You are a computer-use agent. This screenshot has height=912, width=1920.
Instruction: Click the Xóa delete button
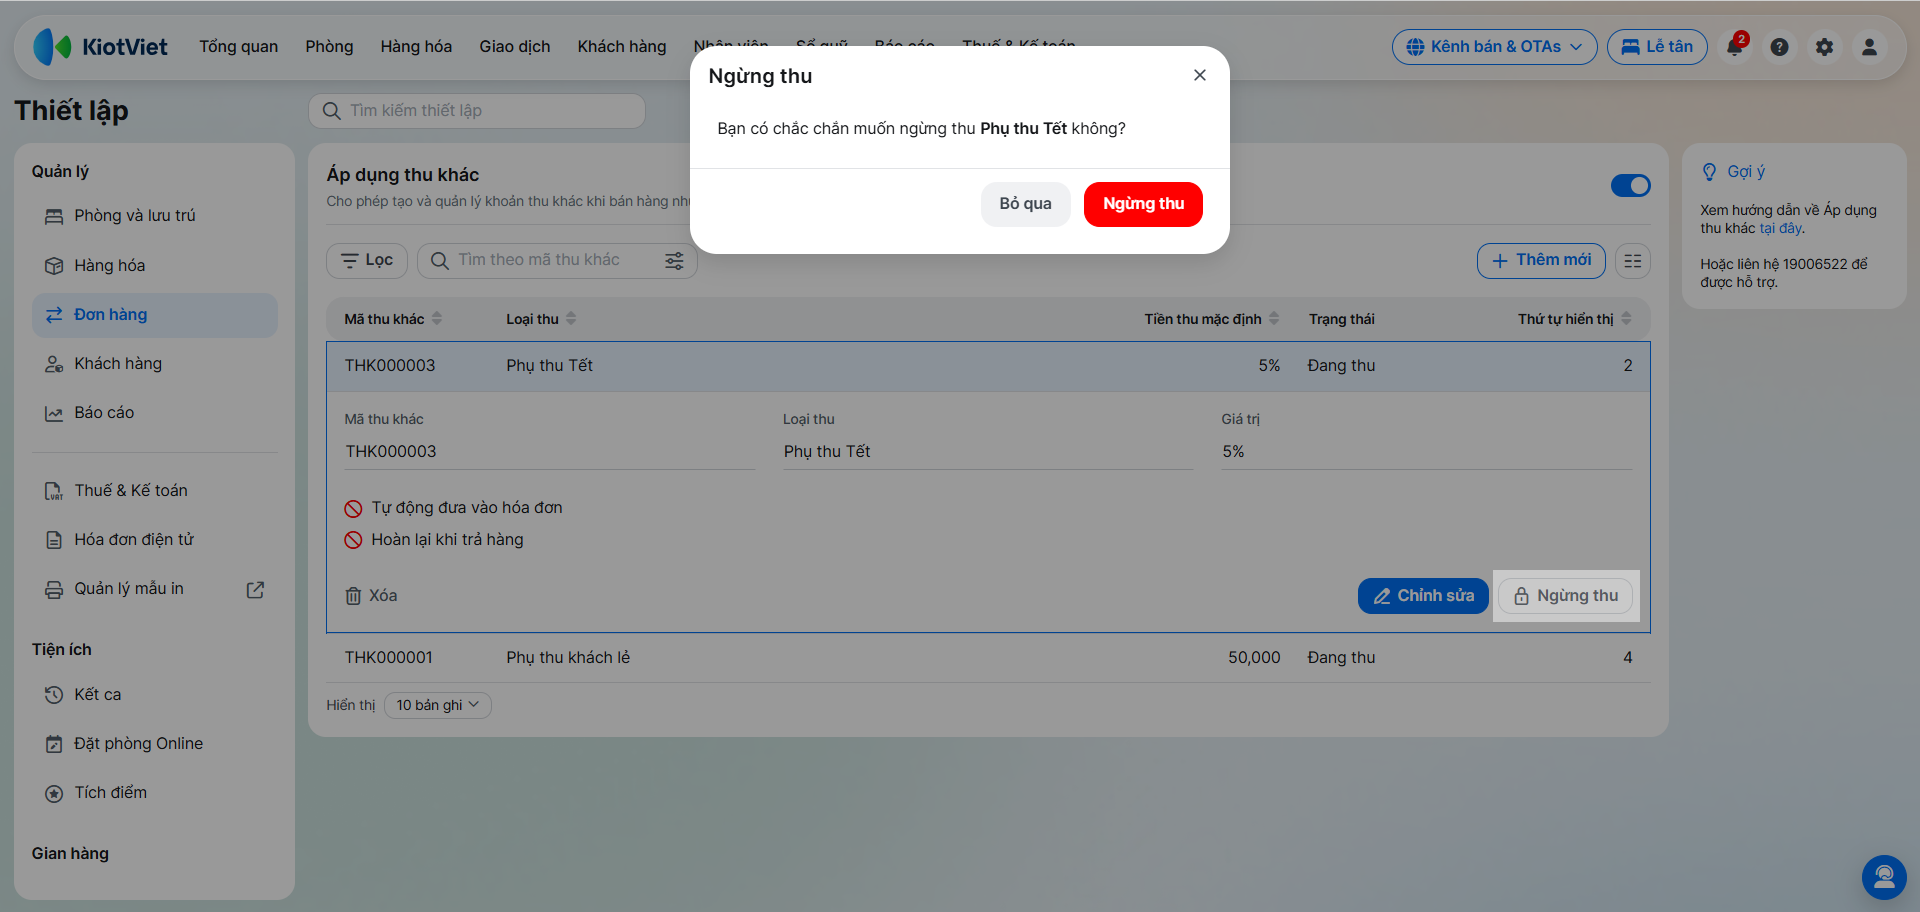tap(371, 596)
